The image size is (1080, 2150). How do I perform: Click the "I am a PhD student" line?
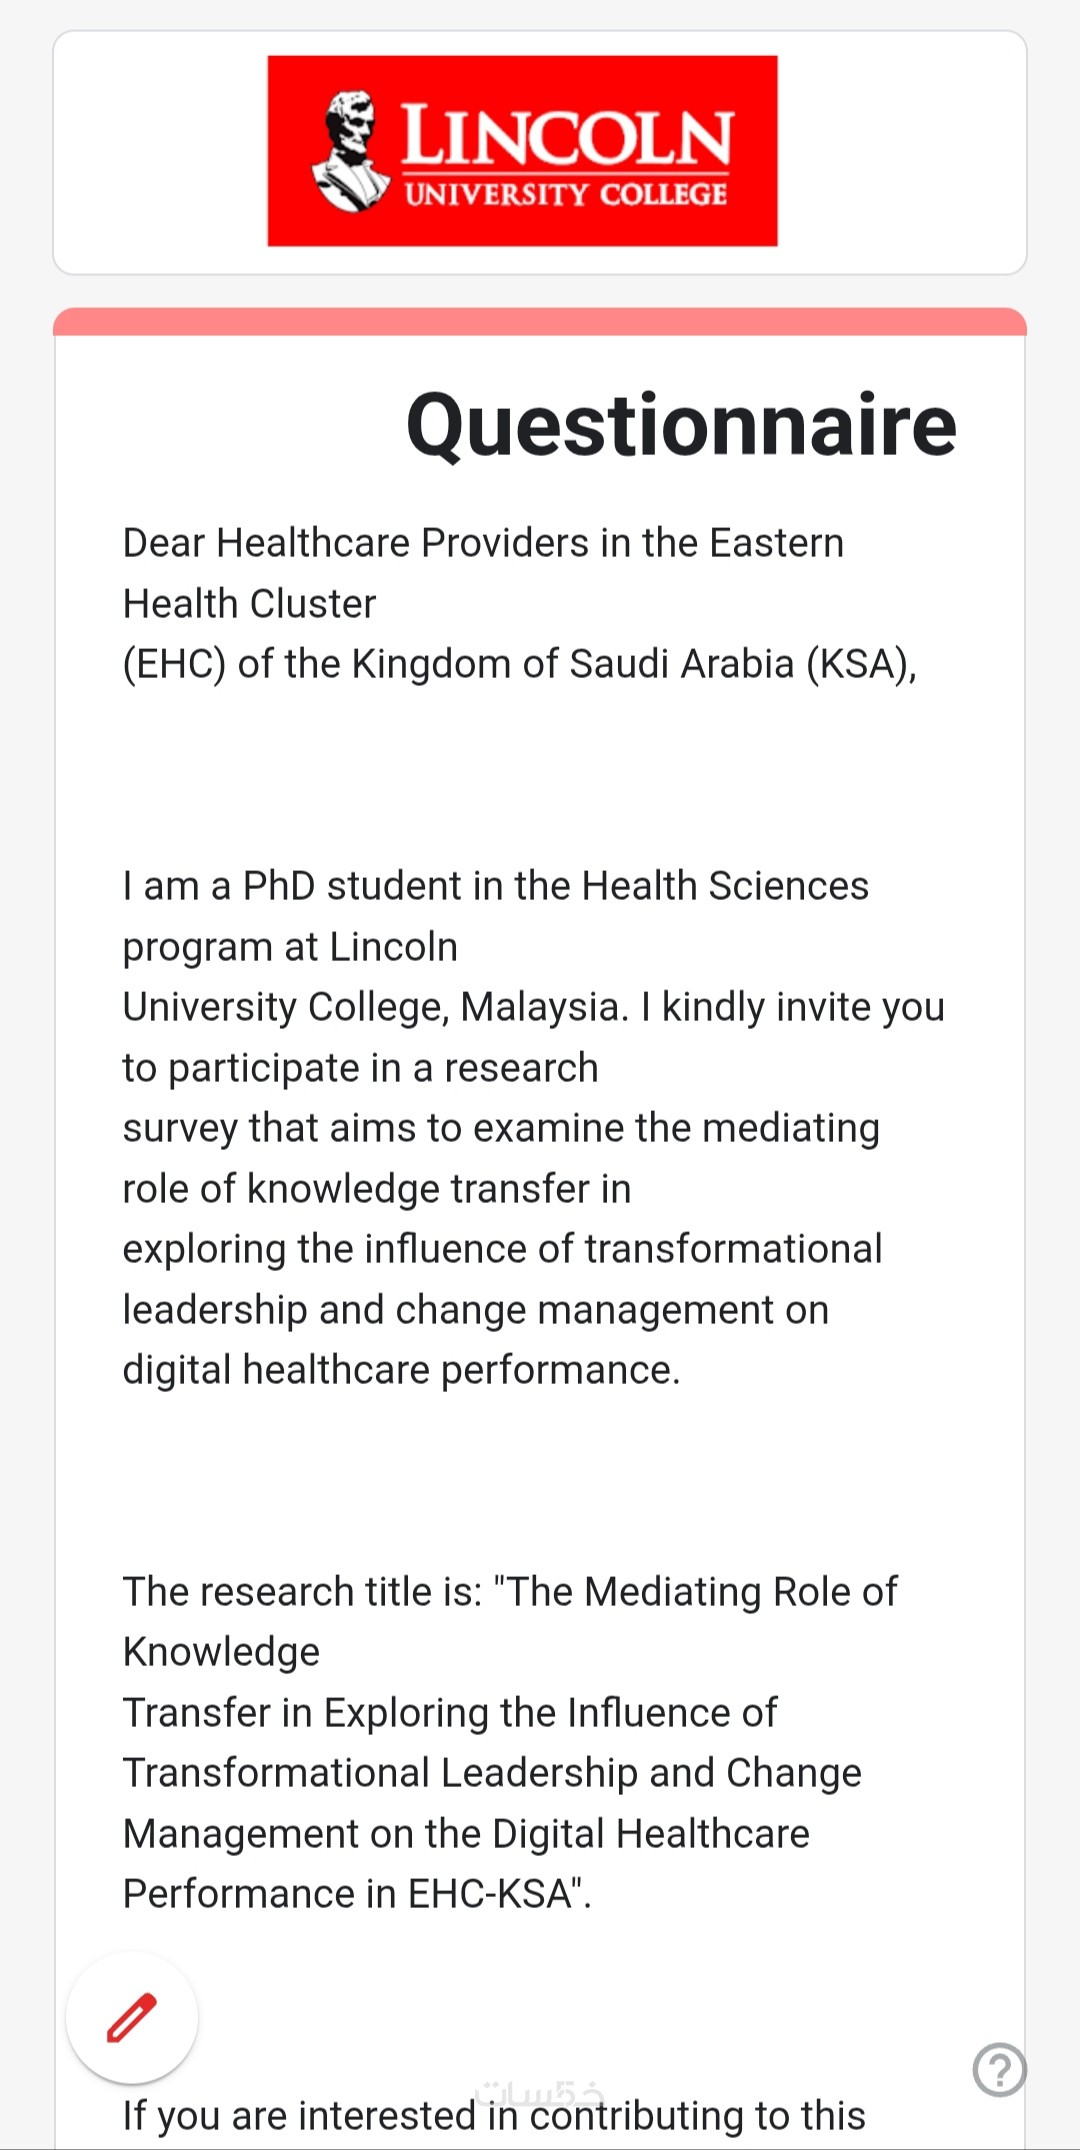[495, 886]
